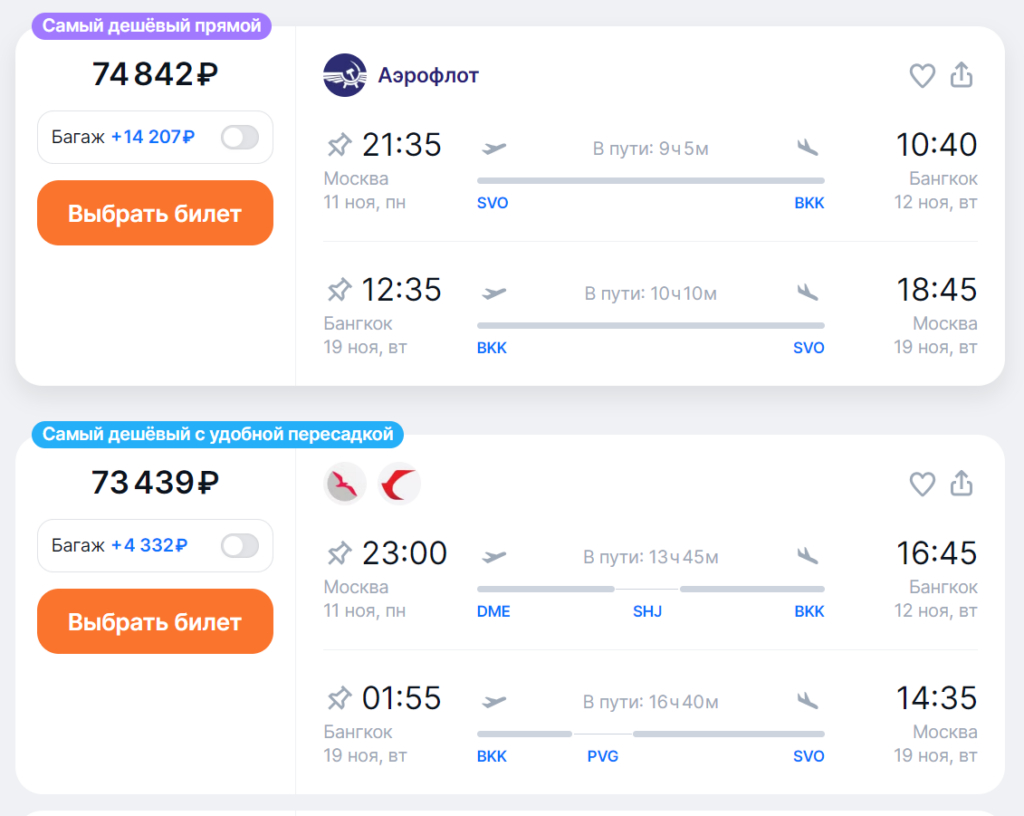Click the grey bird airline logo
This screenshot has height=816, width=1024.
344,484
